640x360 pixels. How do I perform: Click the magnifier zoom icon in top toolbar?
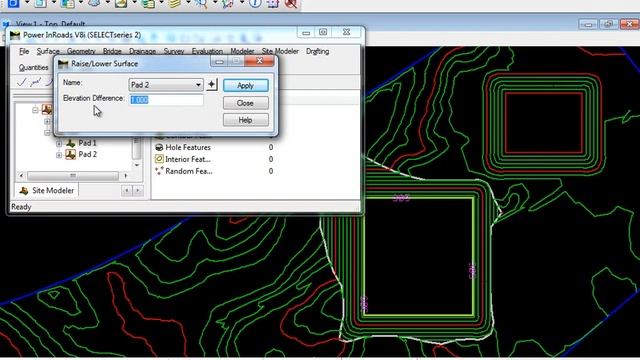[x=201, y=4]
